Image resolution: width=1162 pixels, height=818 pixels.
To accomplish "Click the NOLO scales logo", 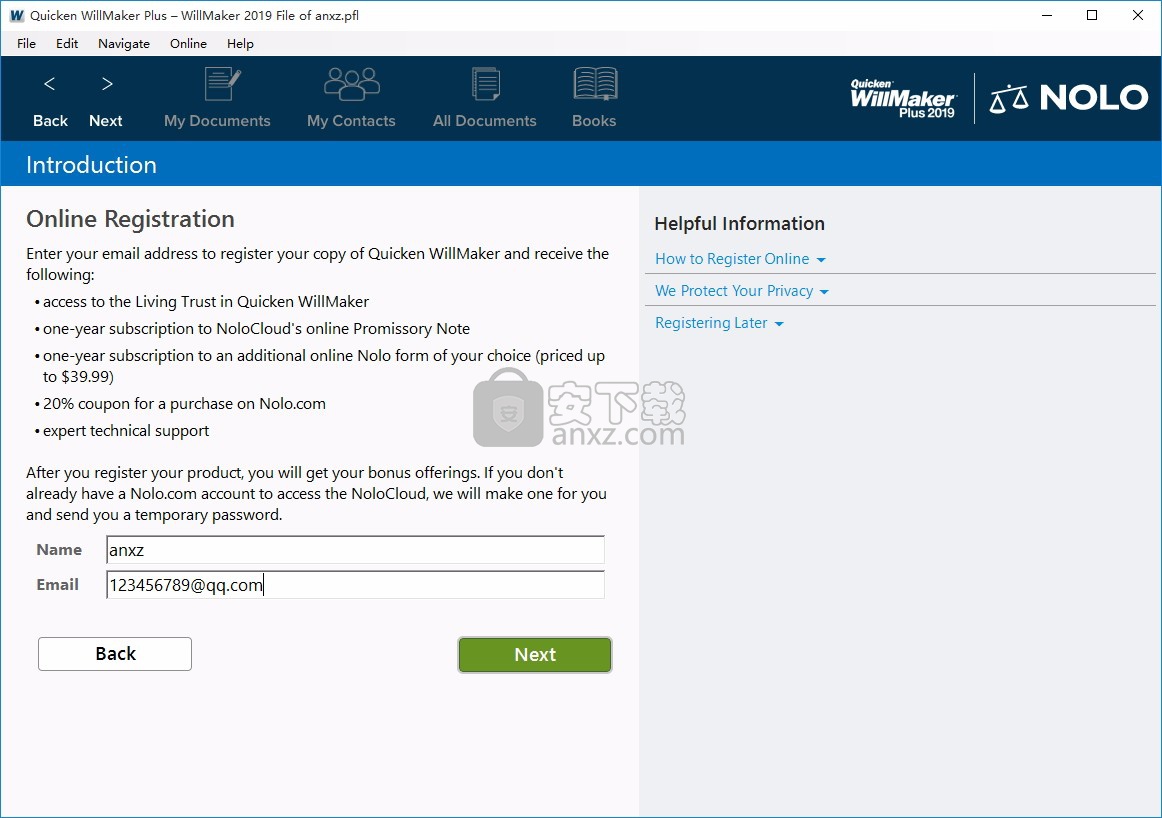I will coord(1069,98).
